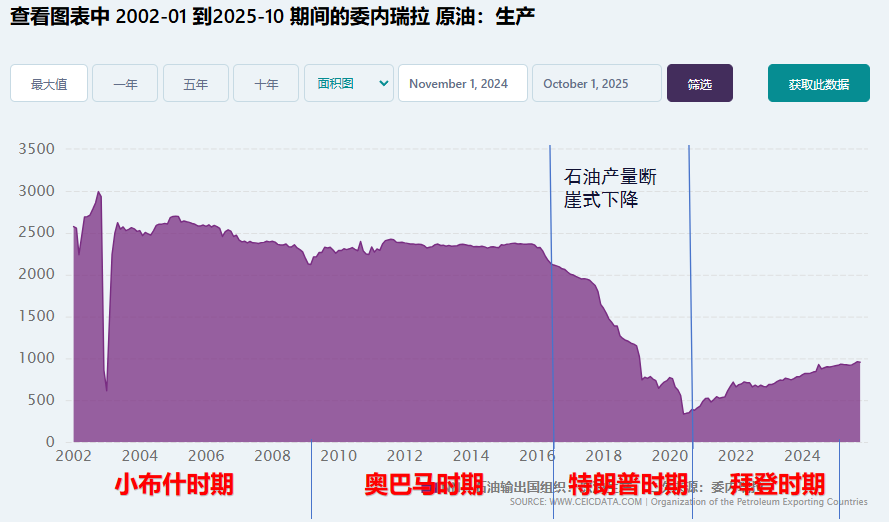Select the 最大值 time range button

(49, 84)
